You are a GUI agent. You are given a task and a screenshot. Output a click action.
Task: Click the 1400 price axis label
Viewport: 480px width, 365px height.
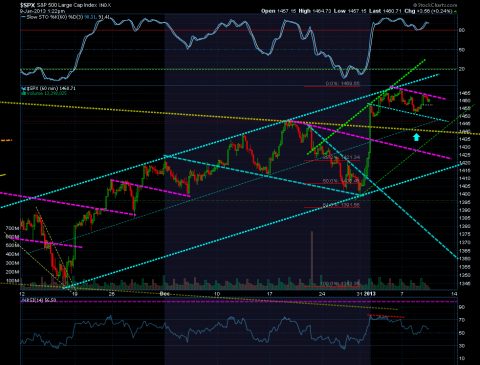point(465,194)
